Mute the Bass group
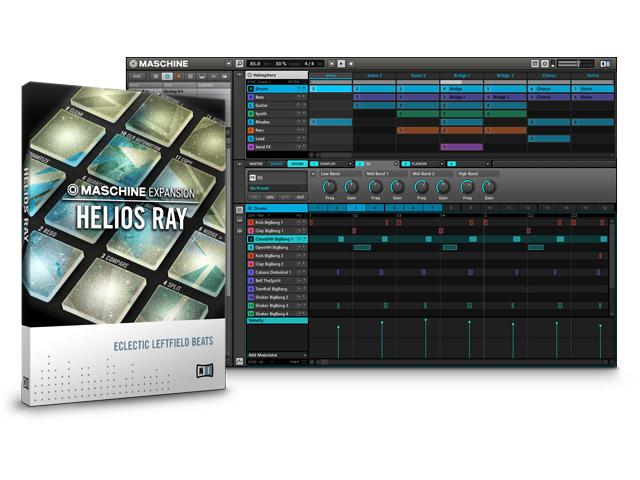The height and width of the screenshot is (480, 640). pyautogui.click(x=299, y=97)
